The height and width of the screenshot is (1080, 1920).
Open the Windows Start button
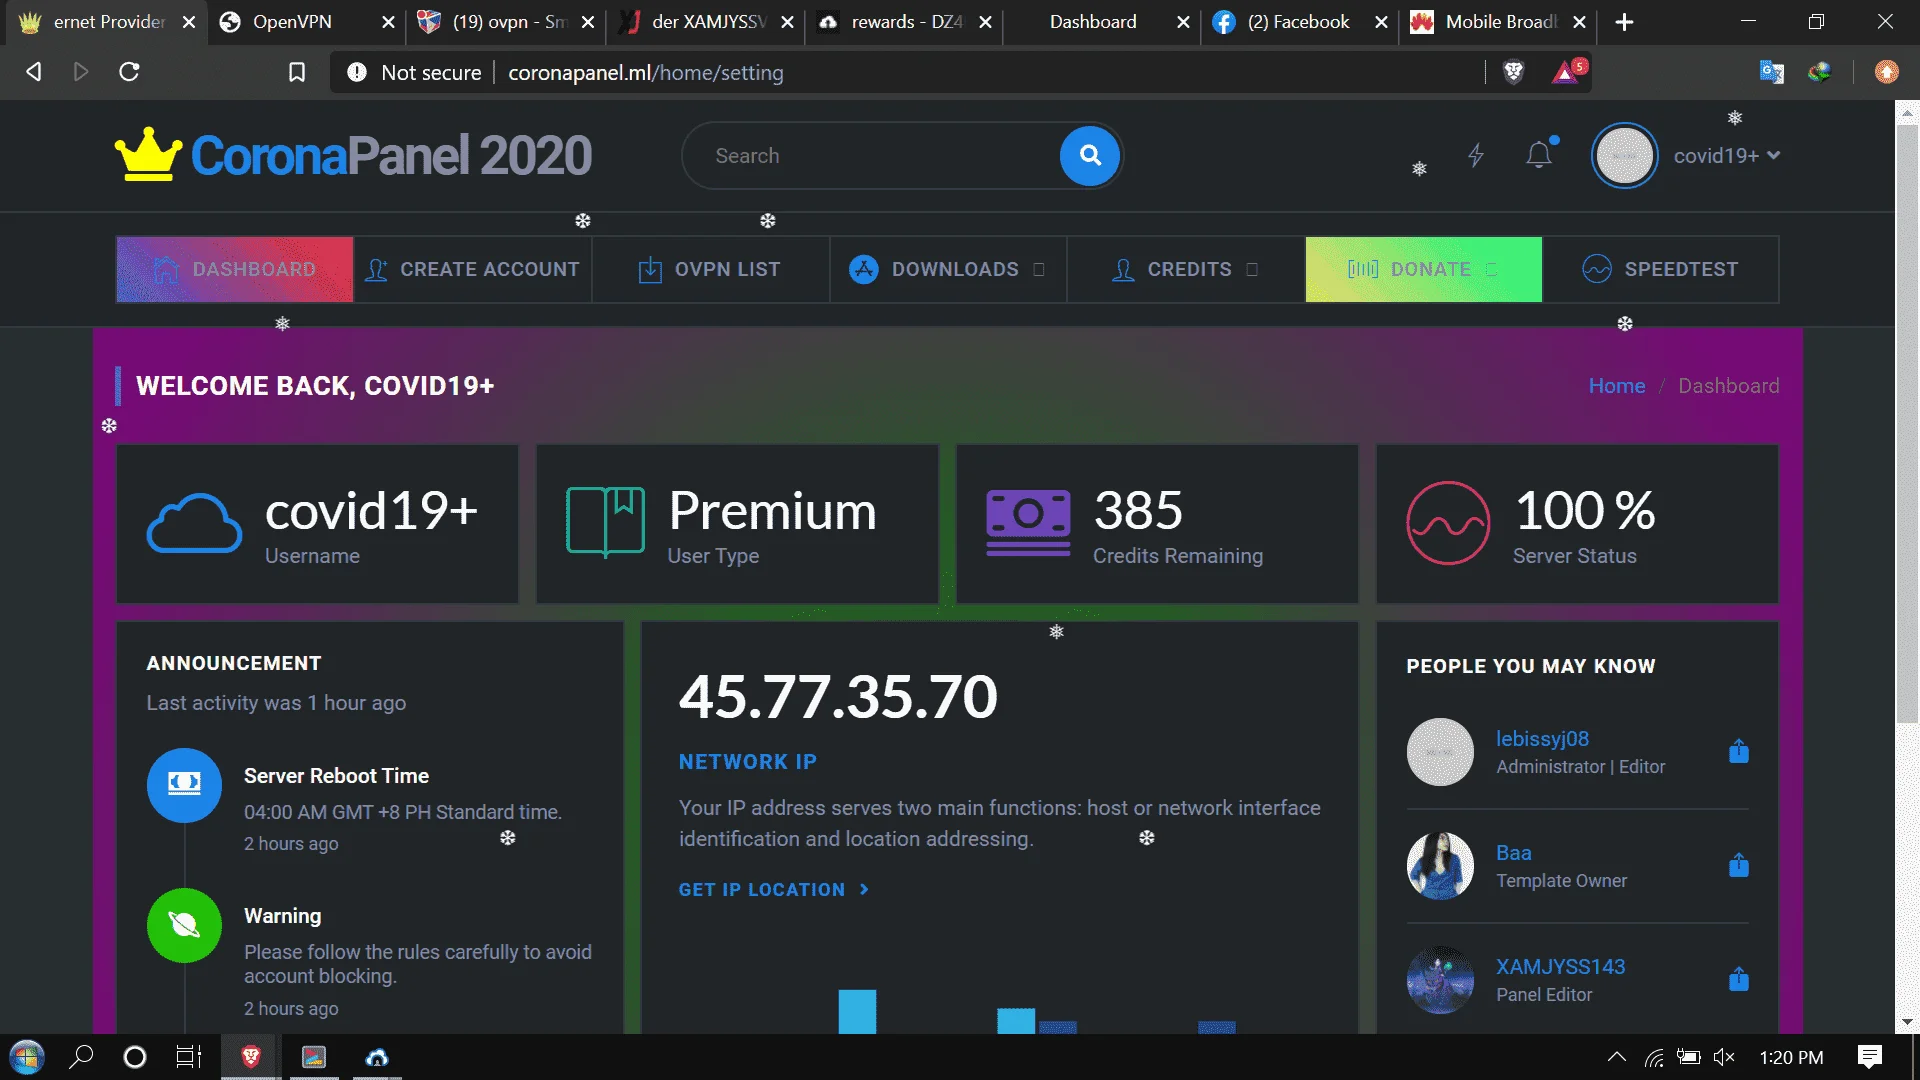(x=27, y=1057)
